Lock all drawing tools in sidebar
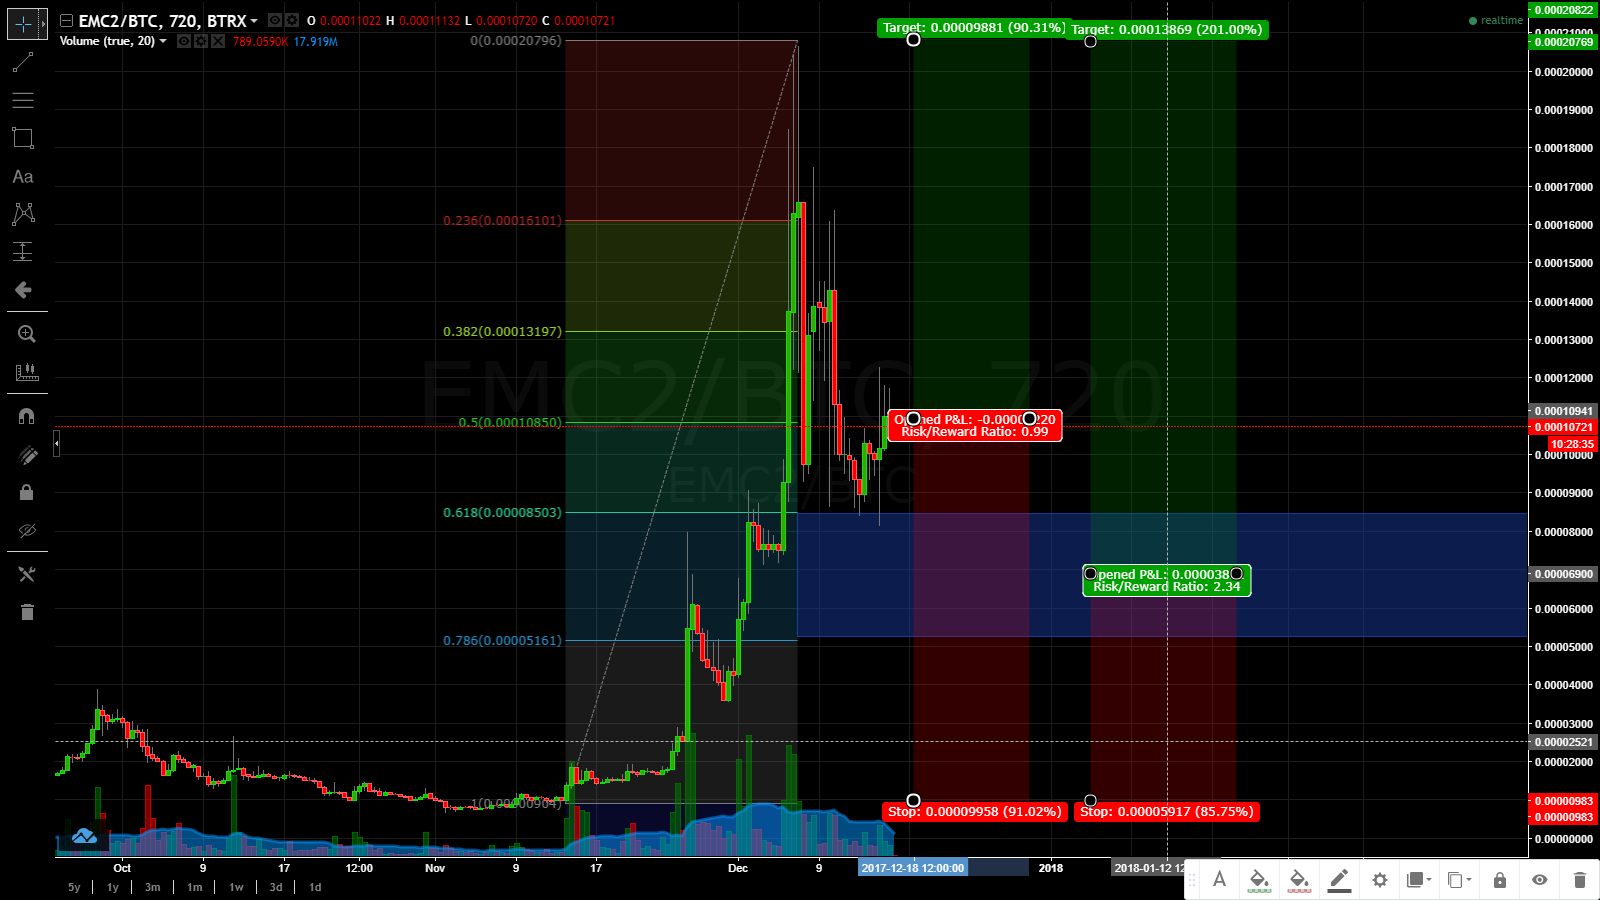 27,492
